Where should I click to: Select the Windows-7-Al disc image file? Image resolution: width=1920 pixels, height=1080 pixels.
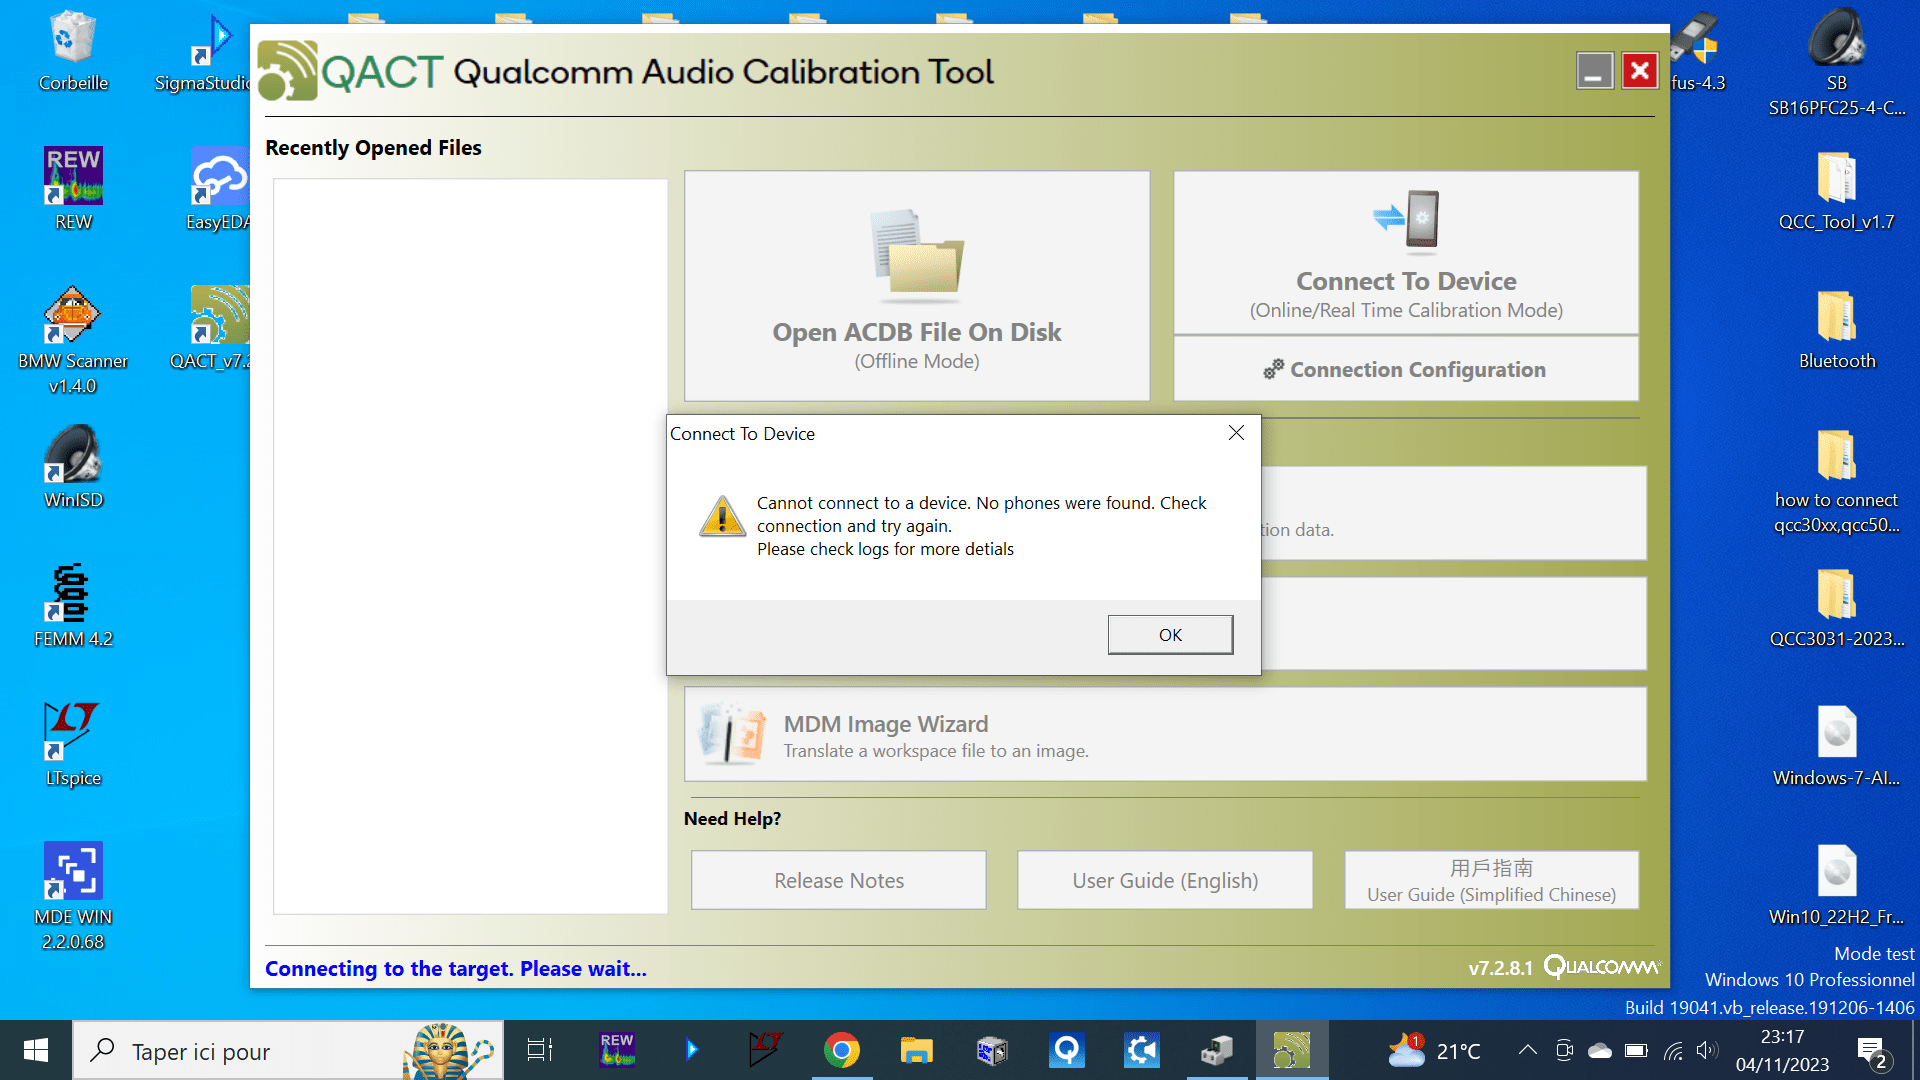pos(1837,746)
